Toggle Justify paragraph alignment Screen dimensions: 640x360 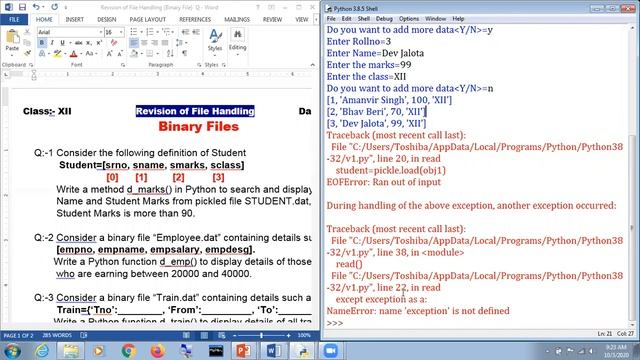[165, 43]
